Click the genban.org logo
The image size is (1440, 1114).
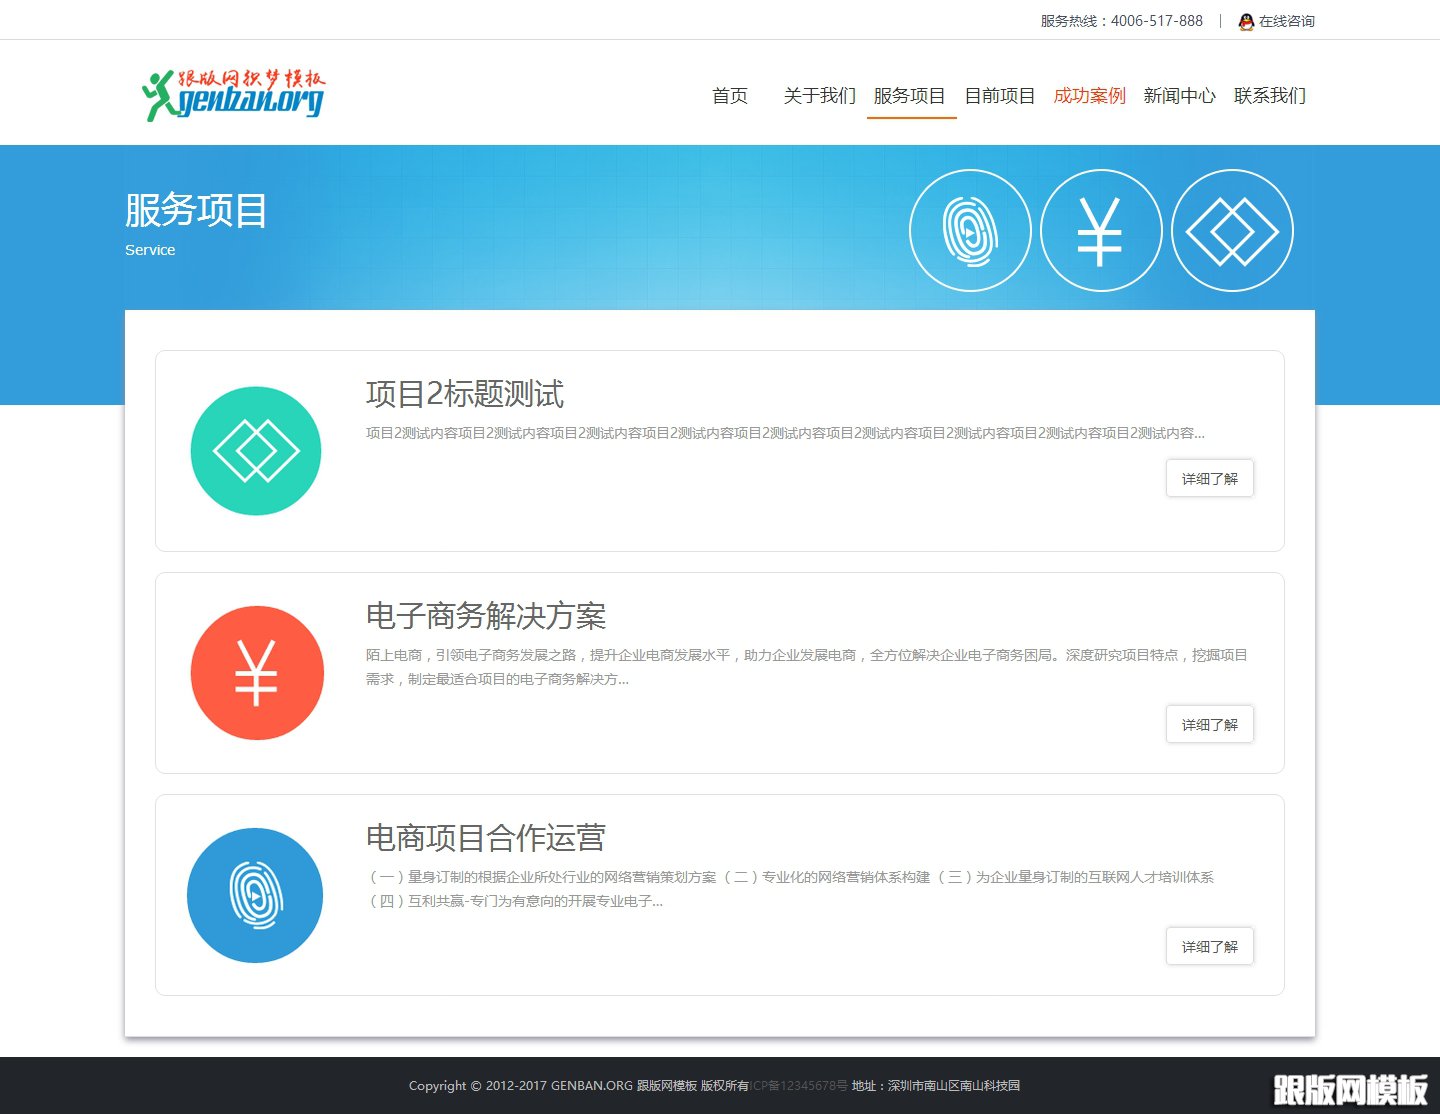point(234,92)
